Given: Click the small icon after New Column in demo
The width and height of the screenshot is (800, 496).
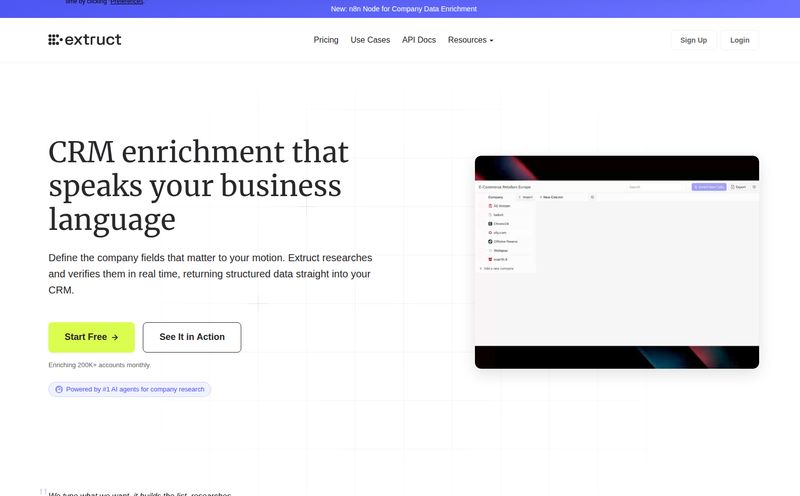Looking at the screenshot, I should tap(592, 197).
